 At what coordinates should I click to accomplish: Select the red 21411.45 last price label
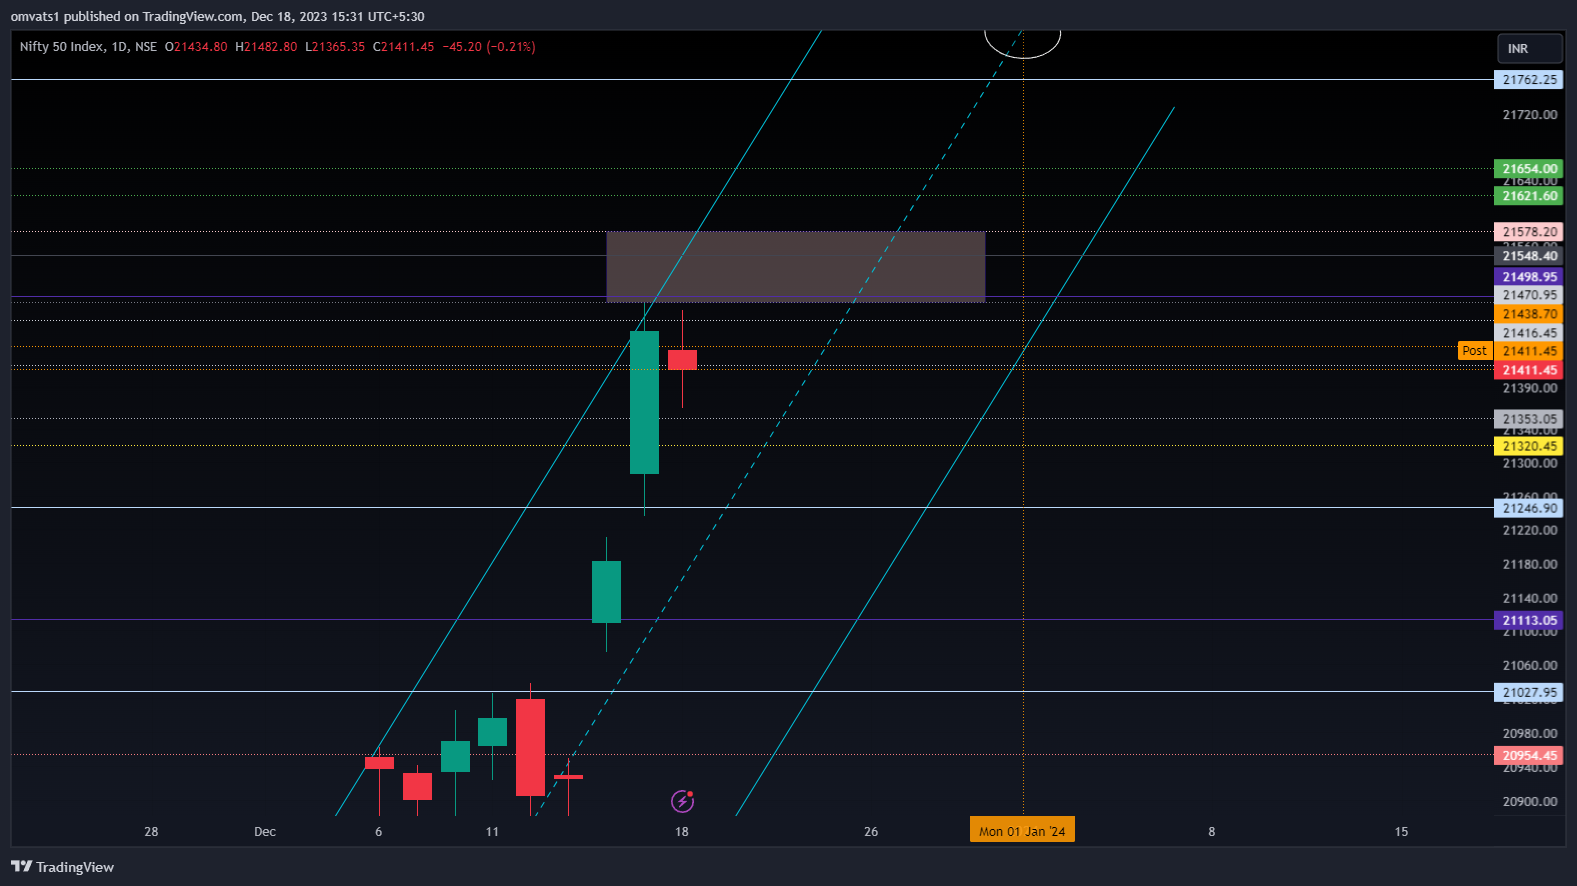(x=1529, y=370)
